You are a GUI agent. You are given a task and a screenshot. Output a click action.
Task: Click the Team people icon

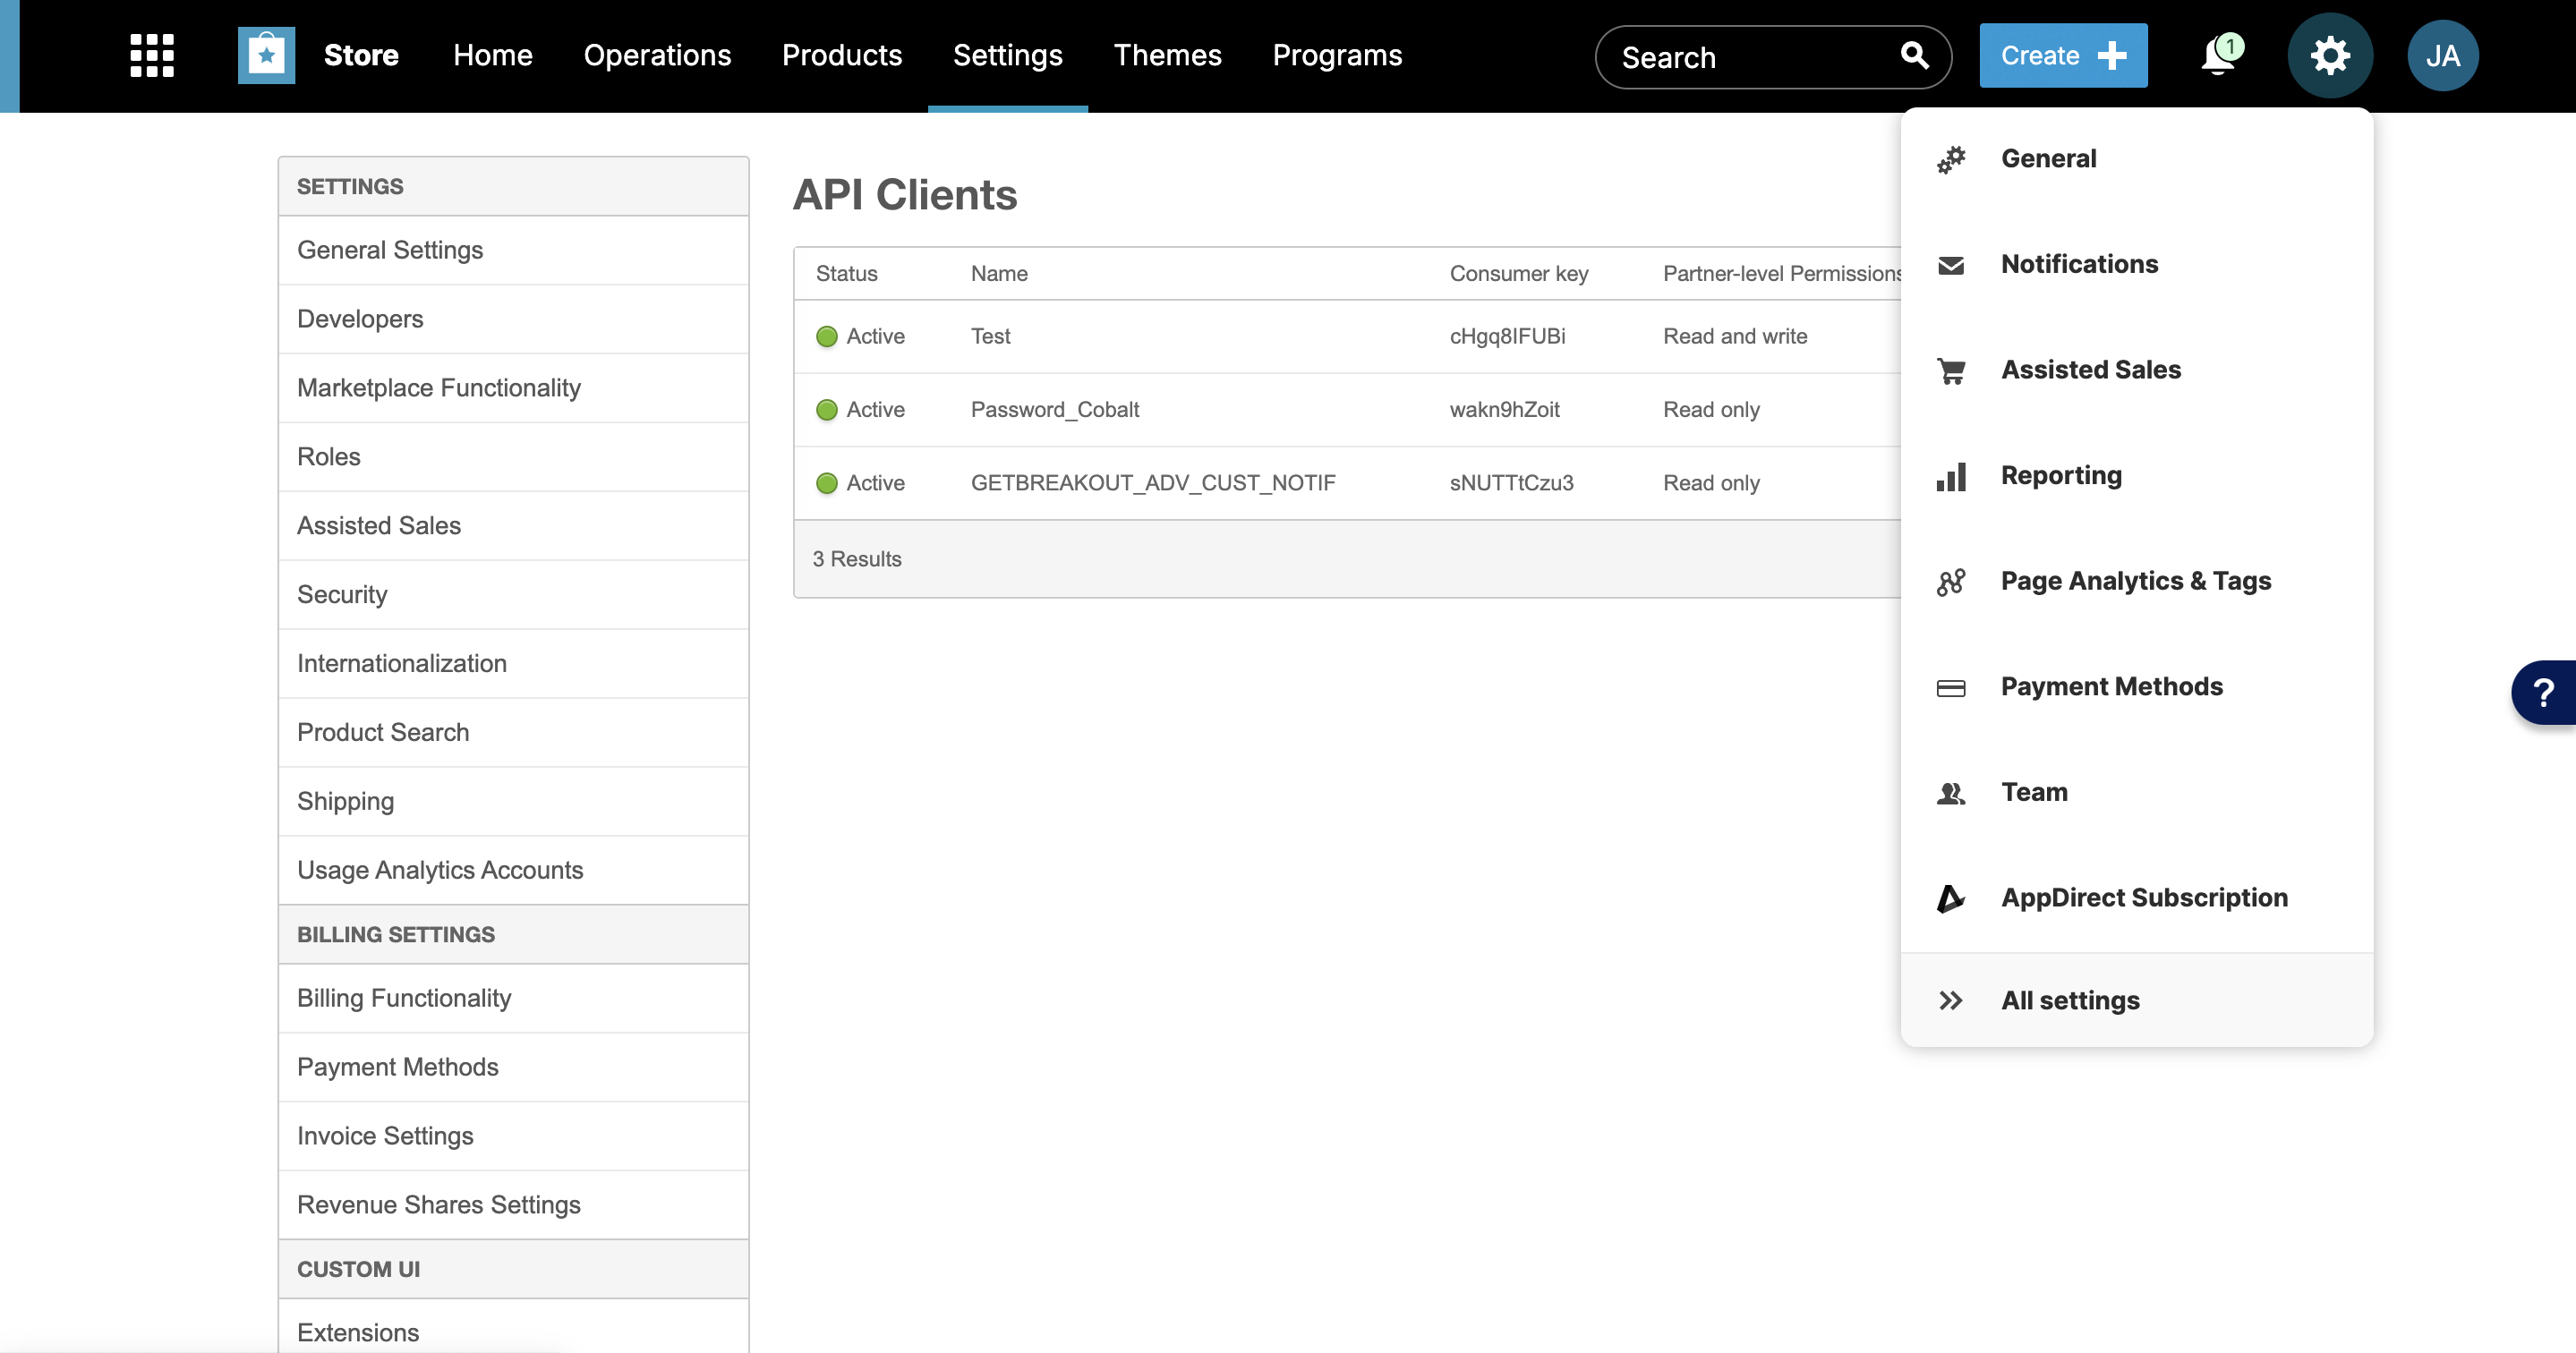point(1951,793)
